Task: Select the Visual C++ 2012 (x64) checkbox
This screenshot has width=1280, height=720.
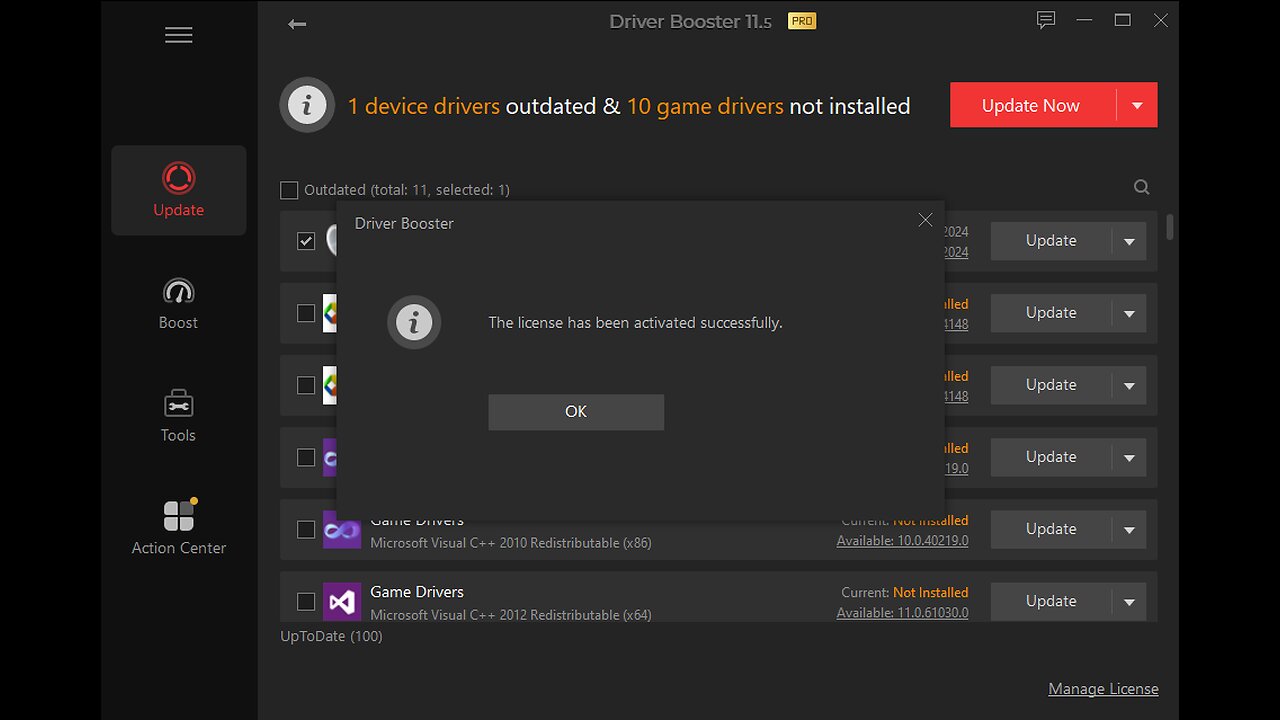Action: pyautogui.click(x=306, y=601)
